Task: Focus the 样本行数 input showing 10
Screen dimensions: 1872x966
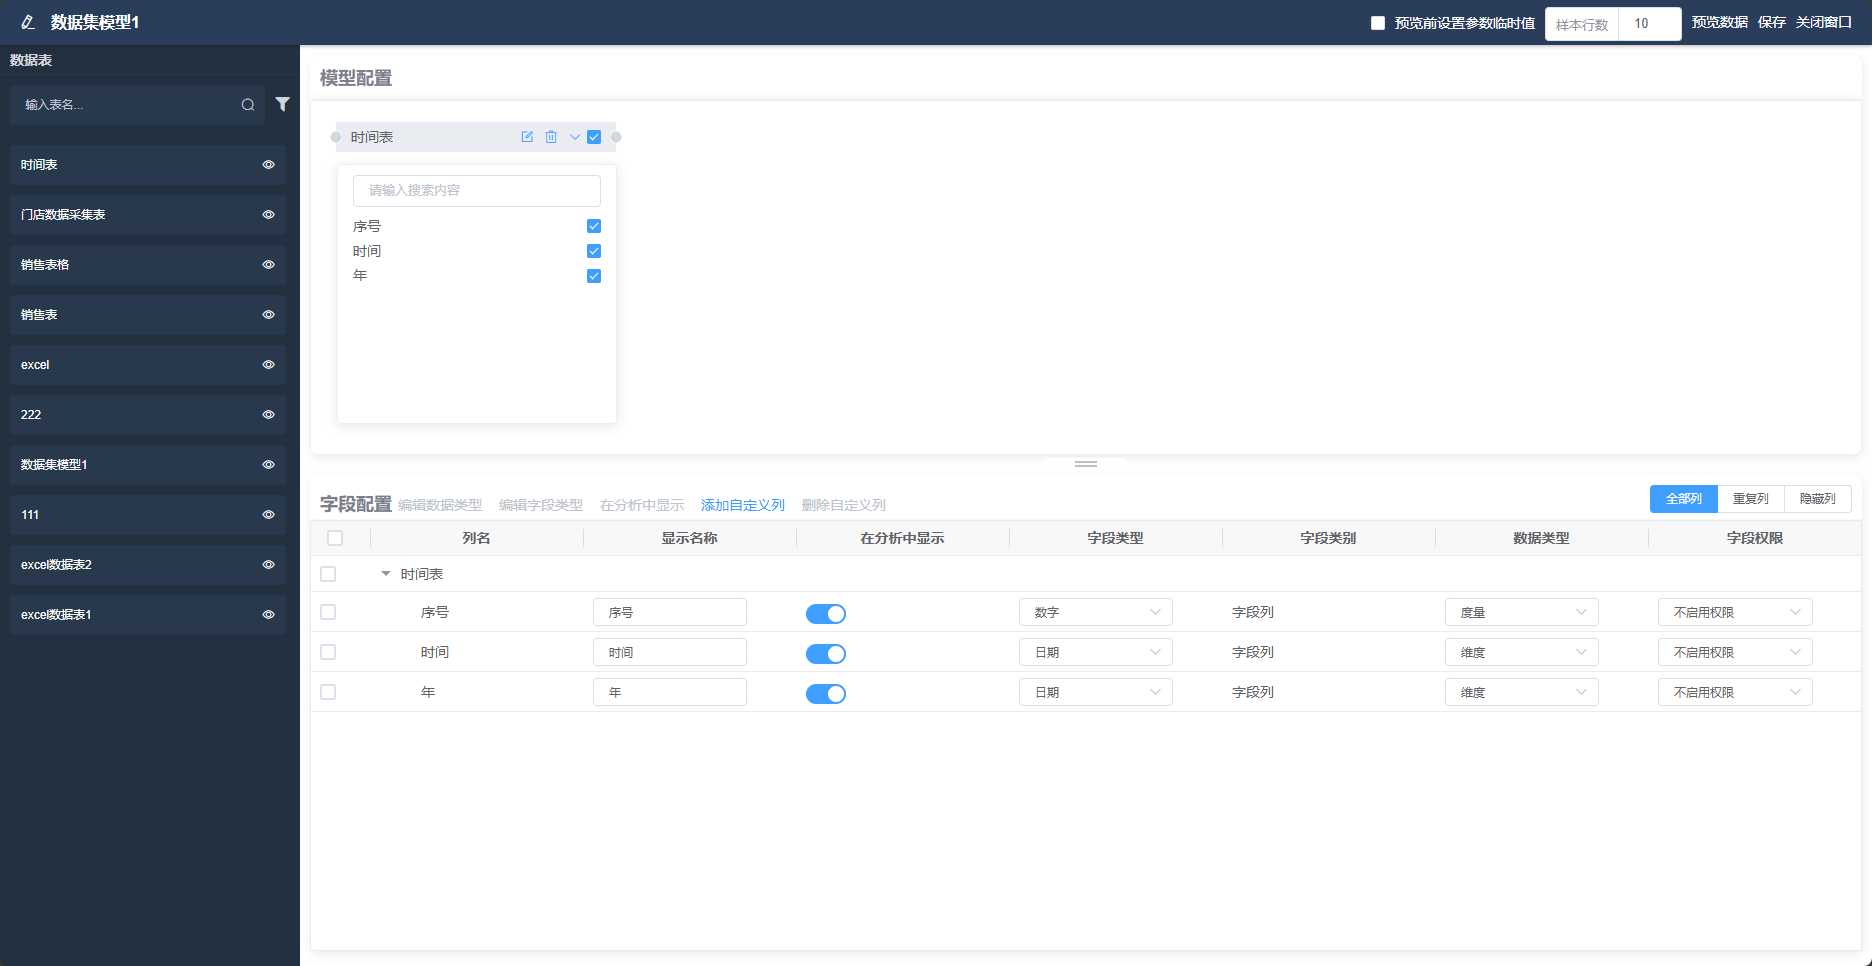Action: (1649, 24)
